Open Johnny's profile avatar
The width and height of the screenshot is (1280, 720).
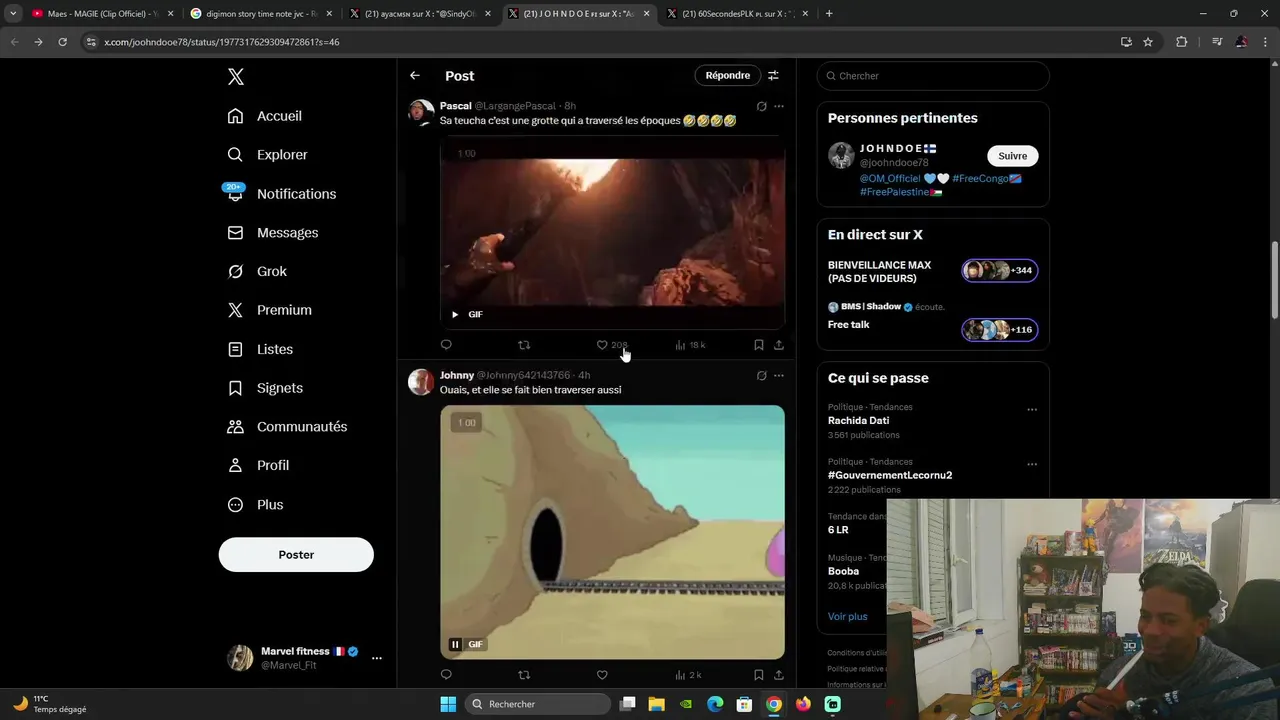pos(421,381)
